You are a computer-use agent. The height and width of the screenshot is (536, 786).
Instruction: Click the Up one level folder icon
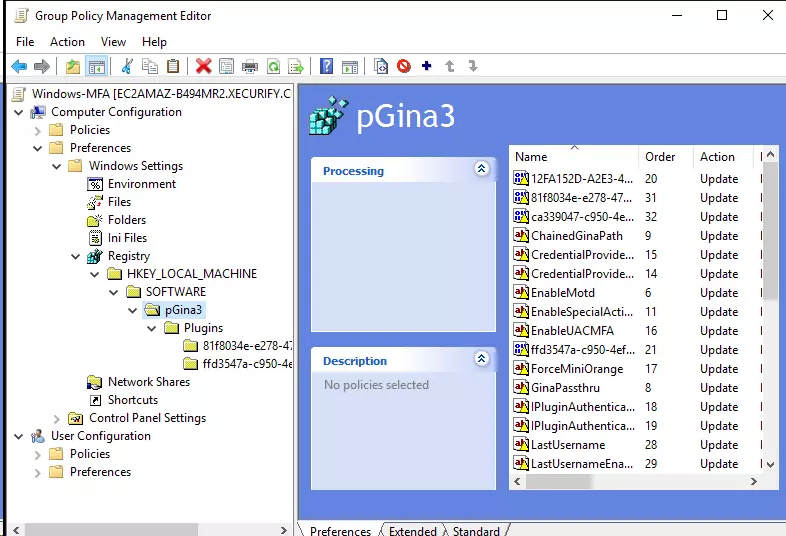pos(73,66)
